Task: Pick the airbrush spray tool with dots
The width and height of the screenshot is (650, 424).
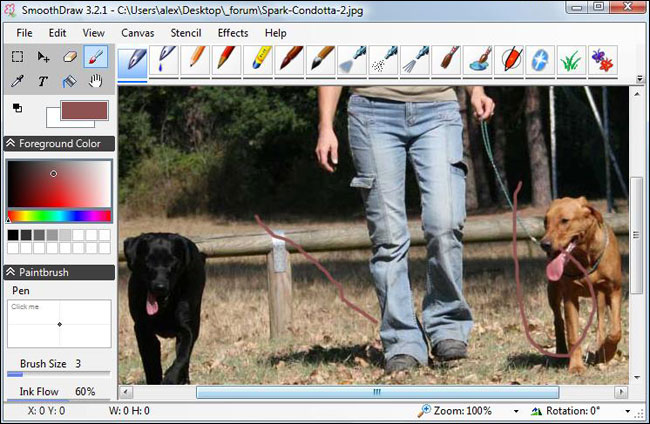Action: pos(382,60)
